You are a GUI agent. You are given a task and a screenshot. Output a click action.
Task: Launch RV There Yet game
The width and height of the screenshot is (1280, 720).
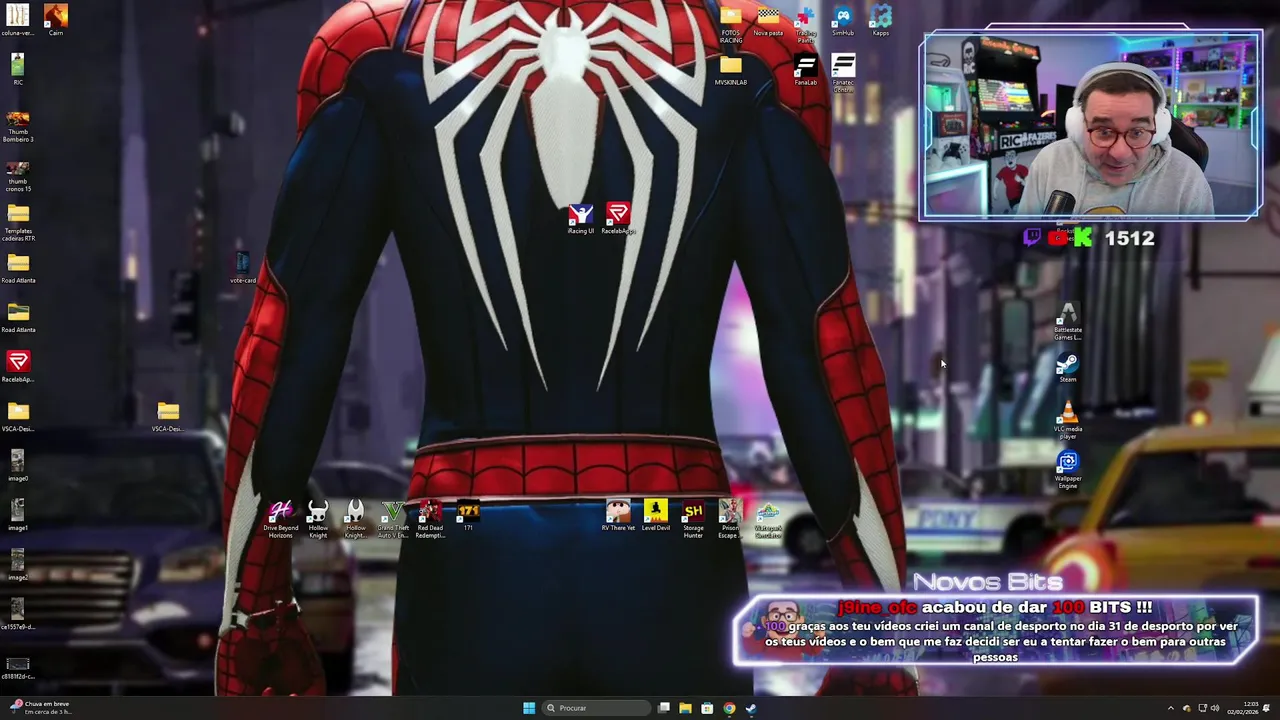(618, 516)
